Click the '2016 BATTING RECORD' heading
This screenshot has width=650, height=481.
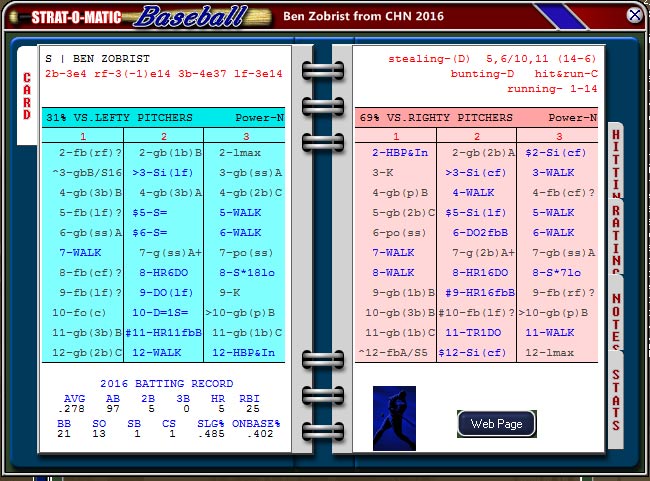click(x=167, y=384)
